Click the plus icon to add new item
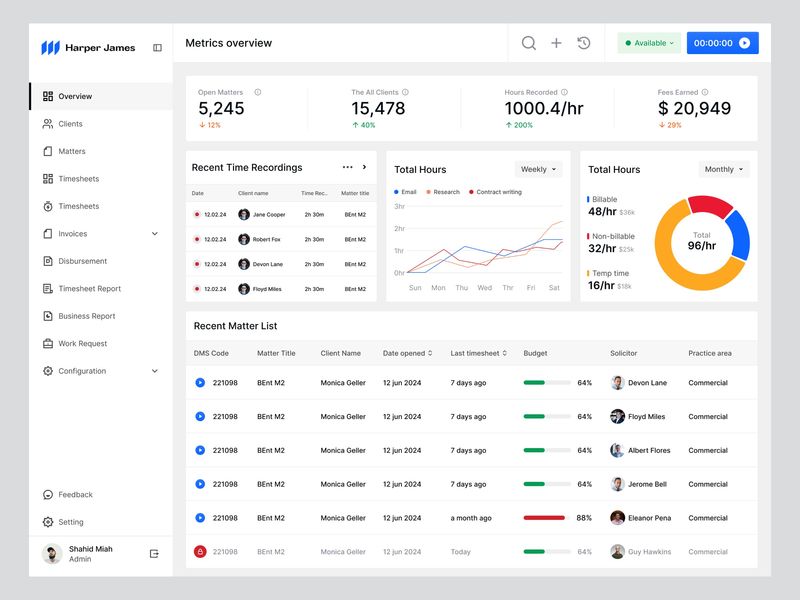 pos(557,42)
